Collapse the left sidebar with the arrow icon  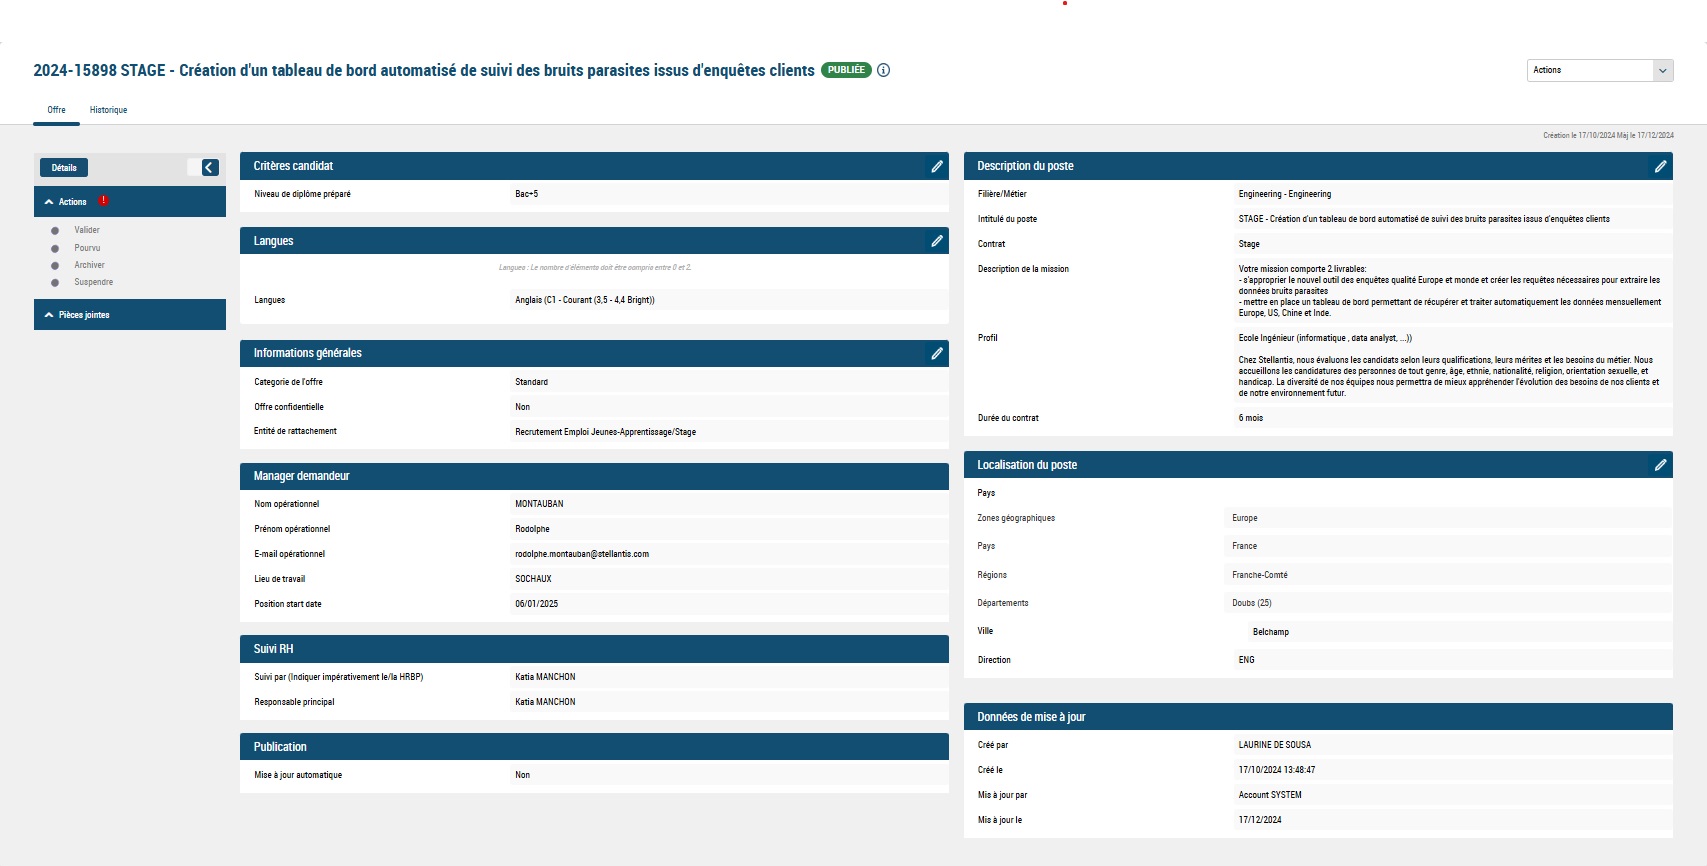210,168
